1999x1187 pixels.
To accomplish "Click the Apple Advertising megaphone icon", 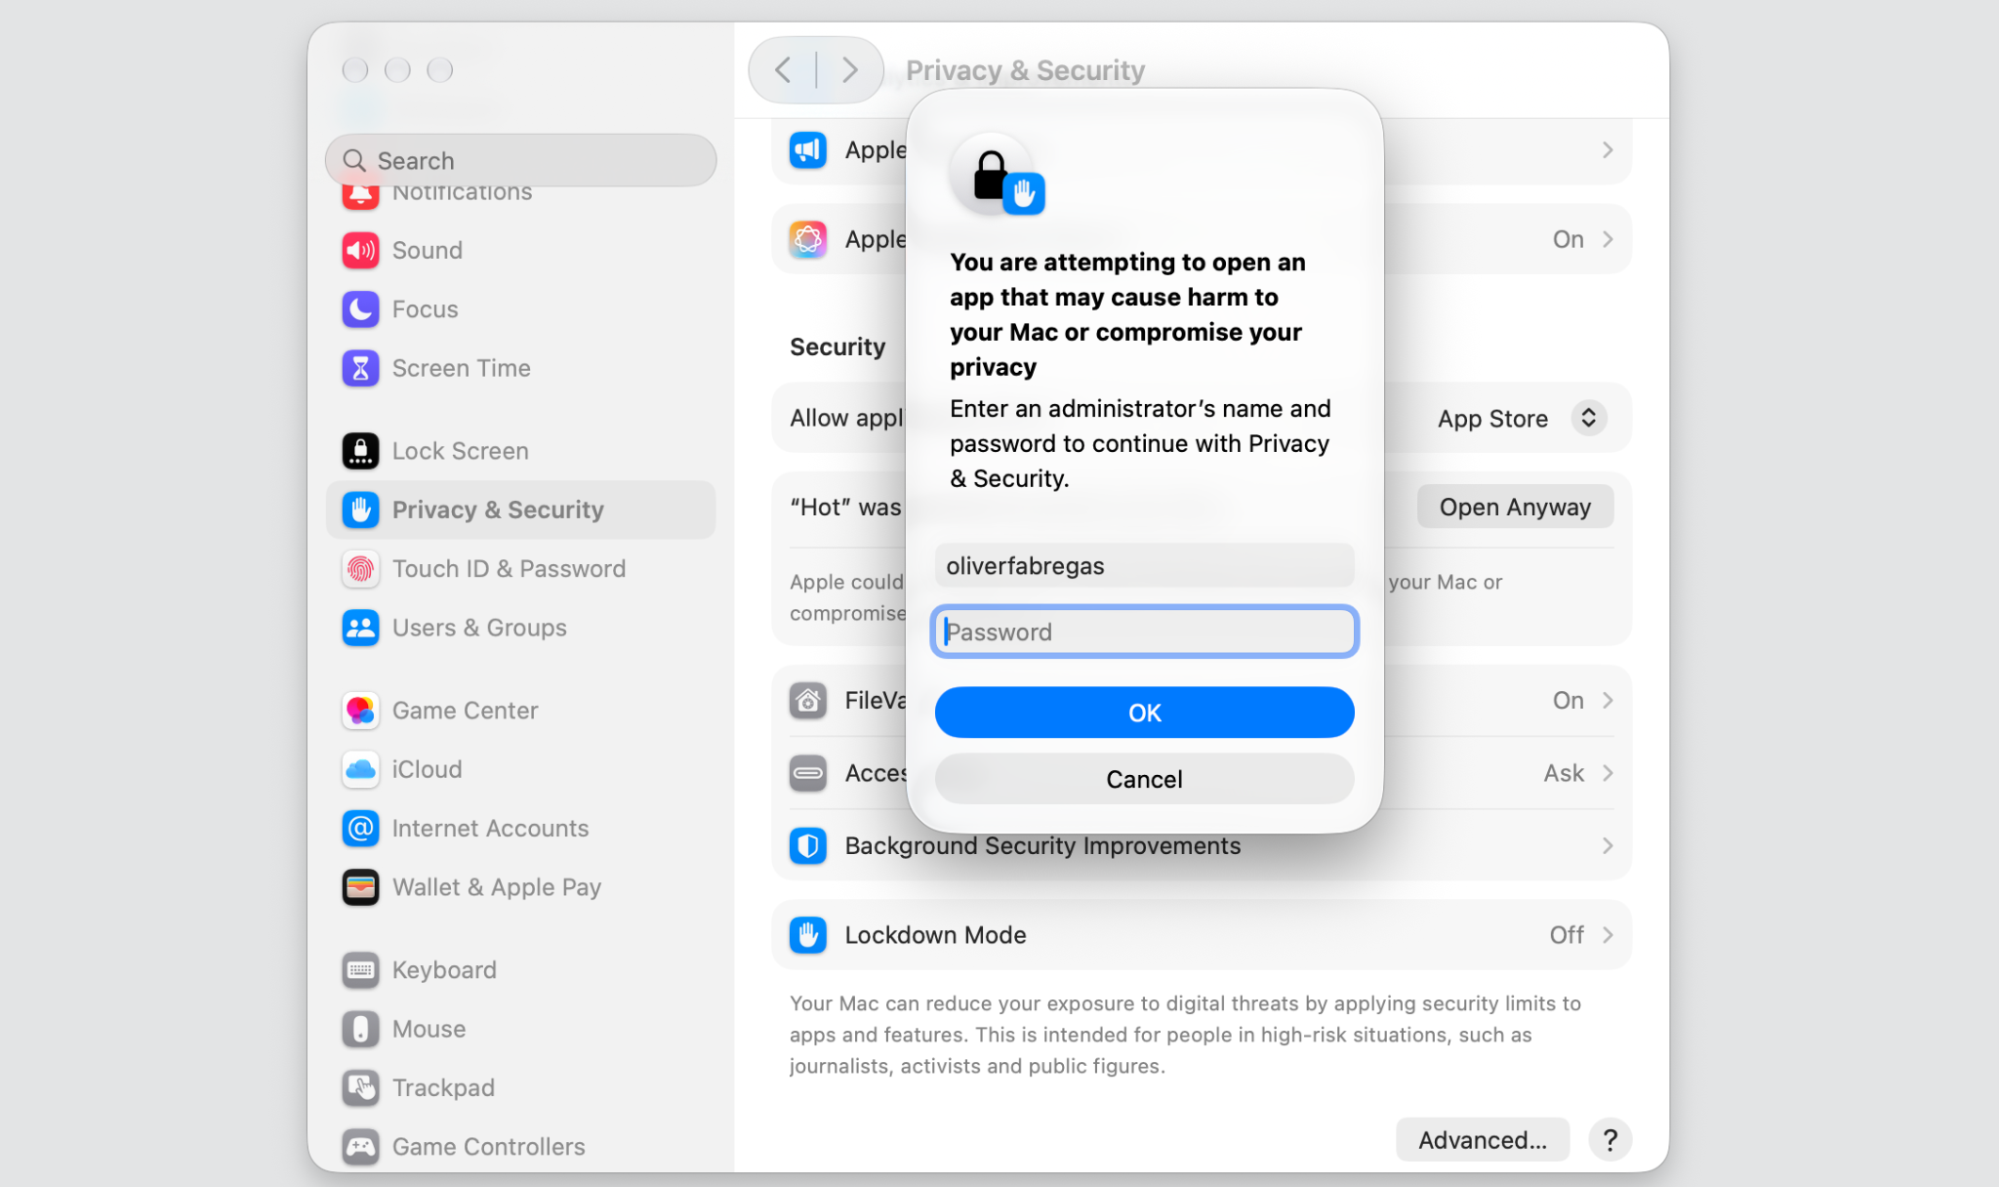I will (x=808, y=151).
